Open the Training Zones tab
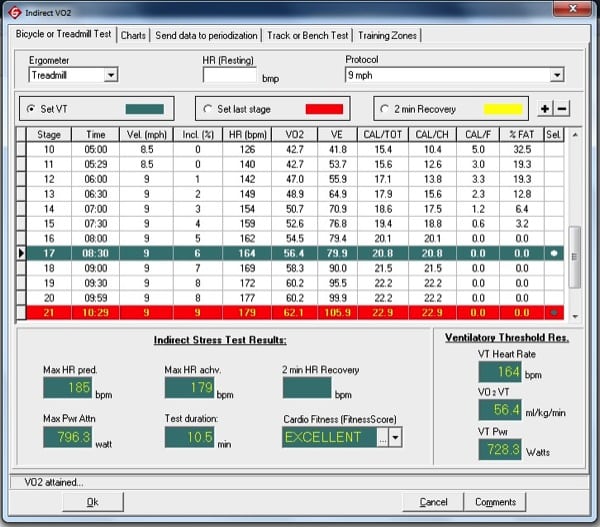Image resolution: width=600 pixels, height=527 pixels. tap(387, 36)
